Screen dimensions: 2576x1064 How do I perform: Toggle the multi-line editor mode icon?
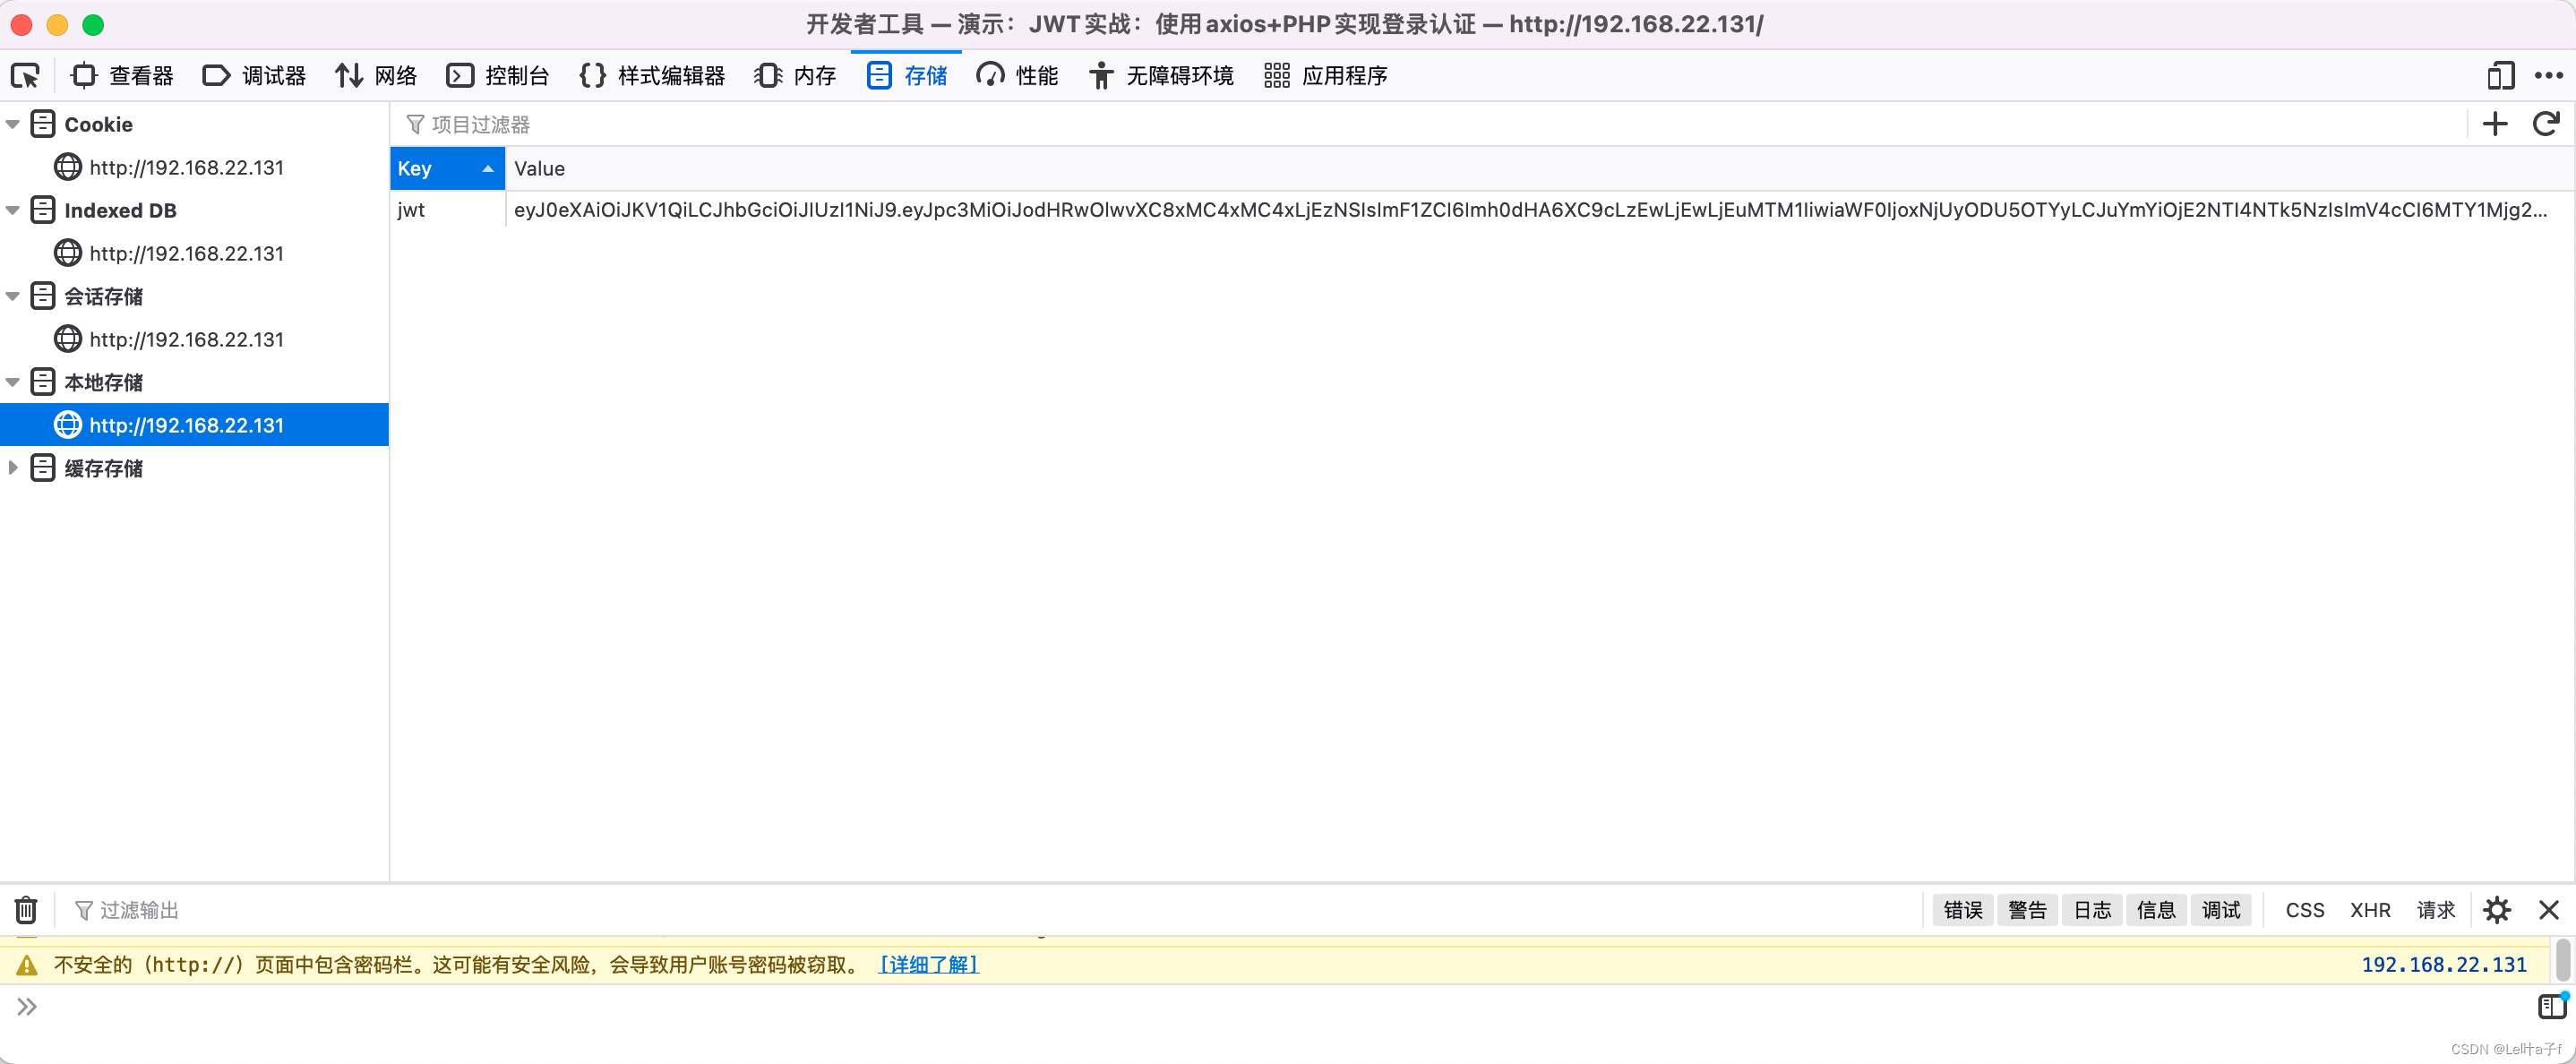pos(2552,1006)
